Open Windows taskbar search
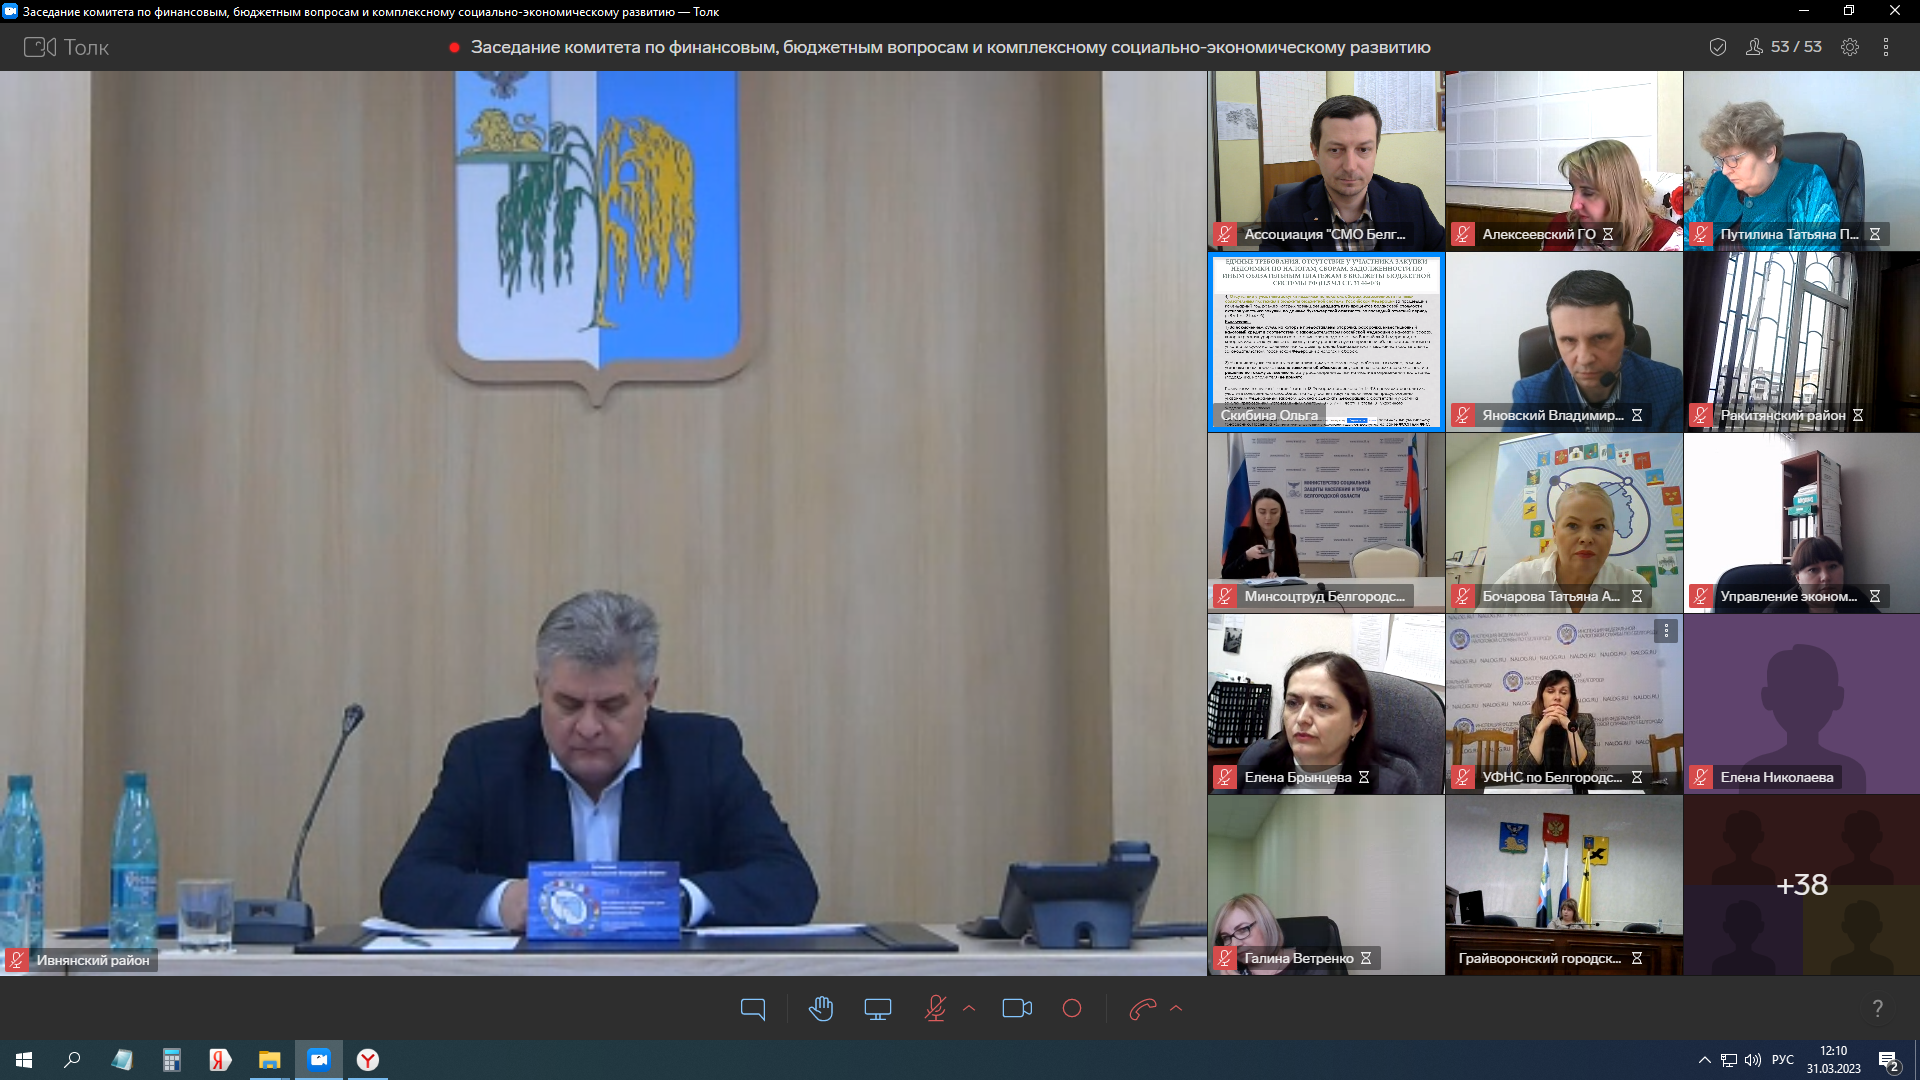The width and height of the screenshot is (1920, 1080). (72, 1060)
